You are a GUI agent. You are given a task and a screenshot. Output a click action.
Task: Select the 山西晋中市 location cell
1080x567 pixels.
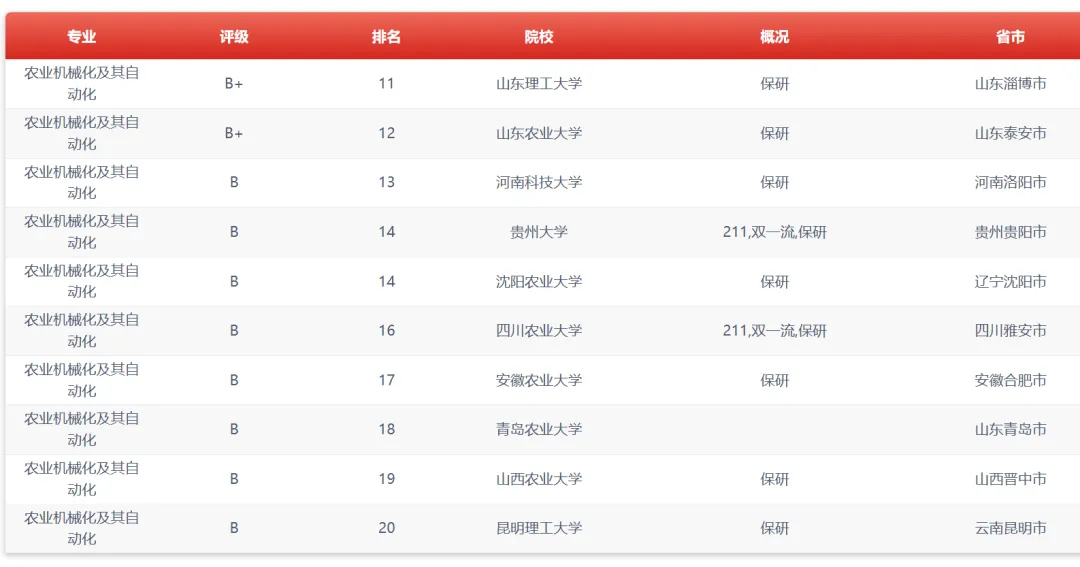pos(1010,478)
